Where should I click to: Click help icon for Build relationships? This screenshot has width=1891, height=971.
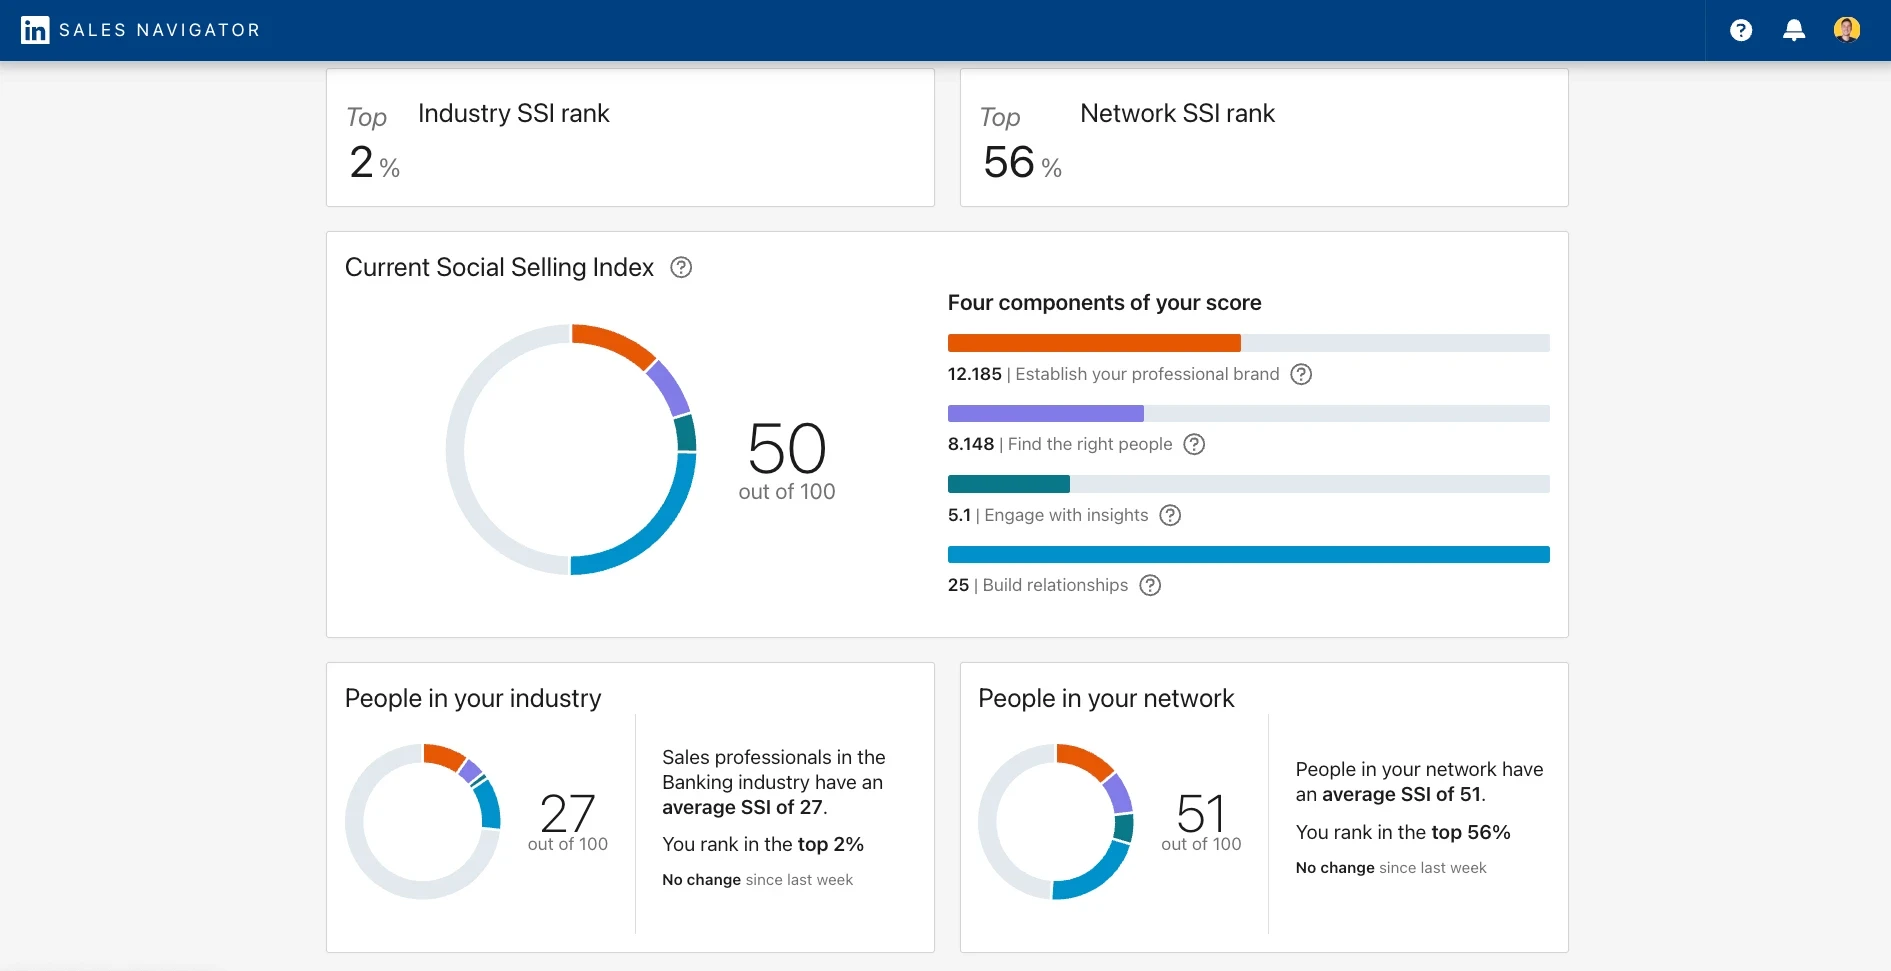[x=1150, y=585]
